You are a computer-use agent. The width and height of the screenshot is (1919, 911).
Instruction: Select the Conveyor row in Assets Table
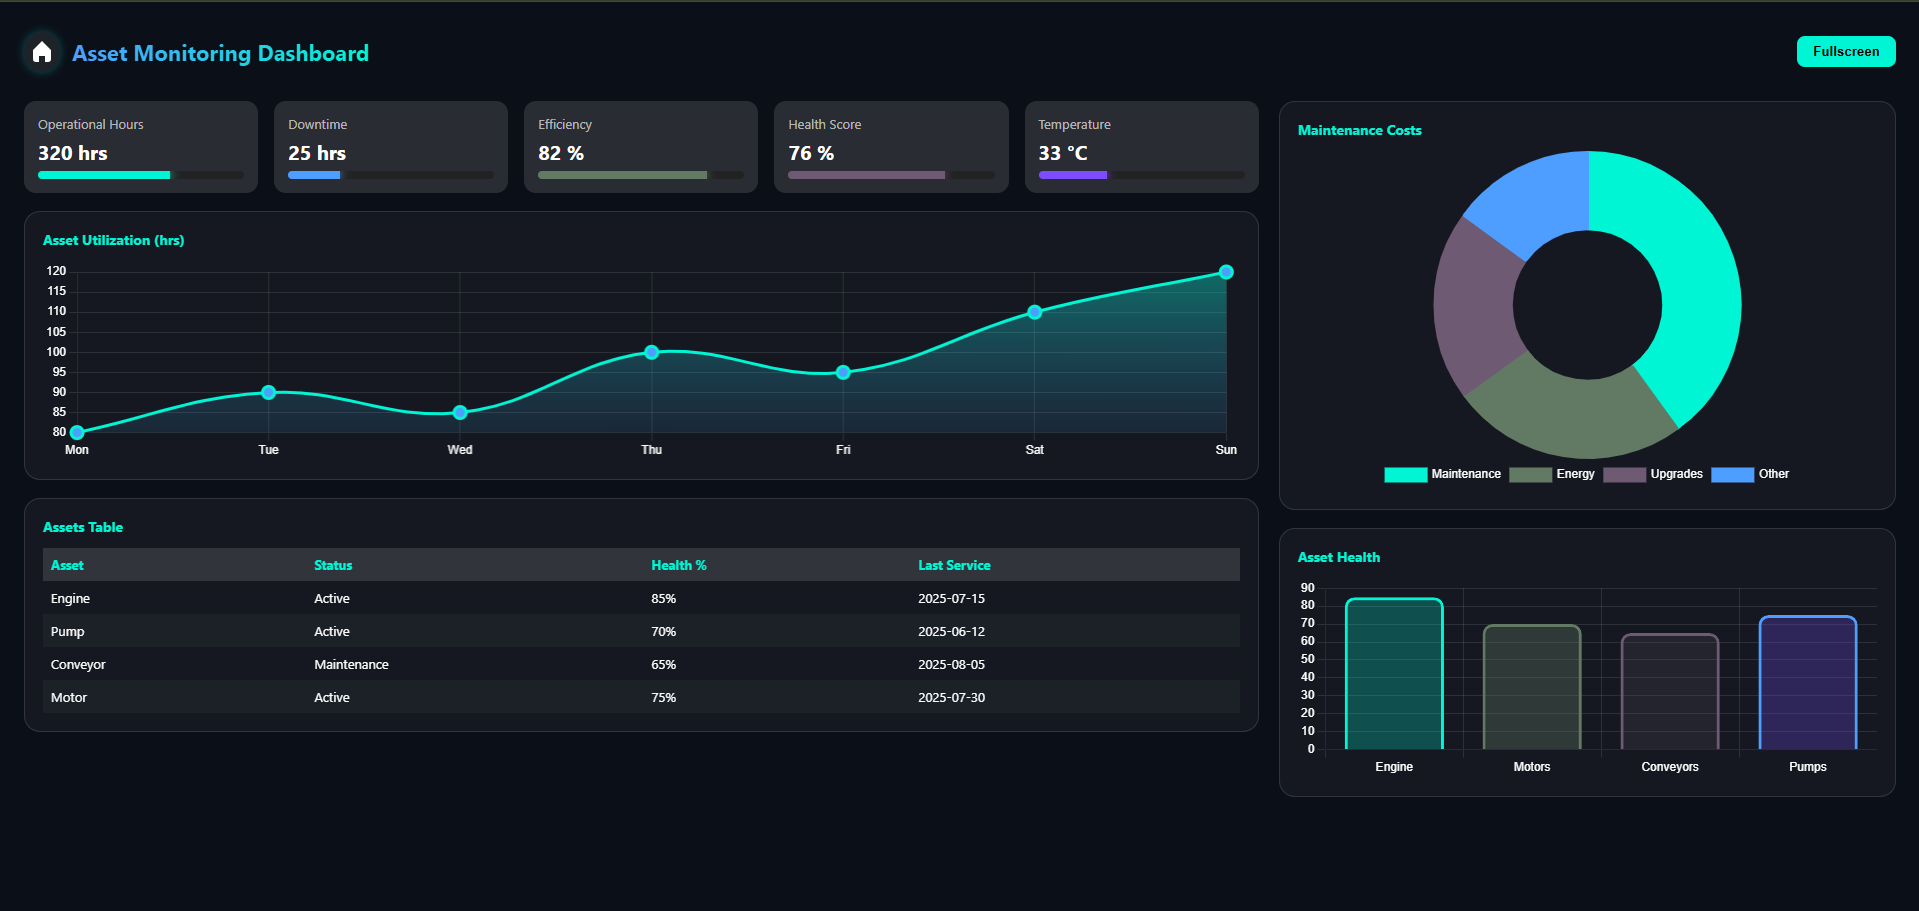pos(640,664)
